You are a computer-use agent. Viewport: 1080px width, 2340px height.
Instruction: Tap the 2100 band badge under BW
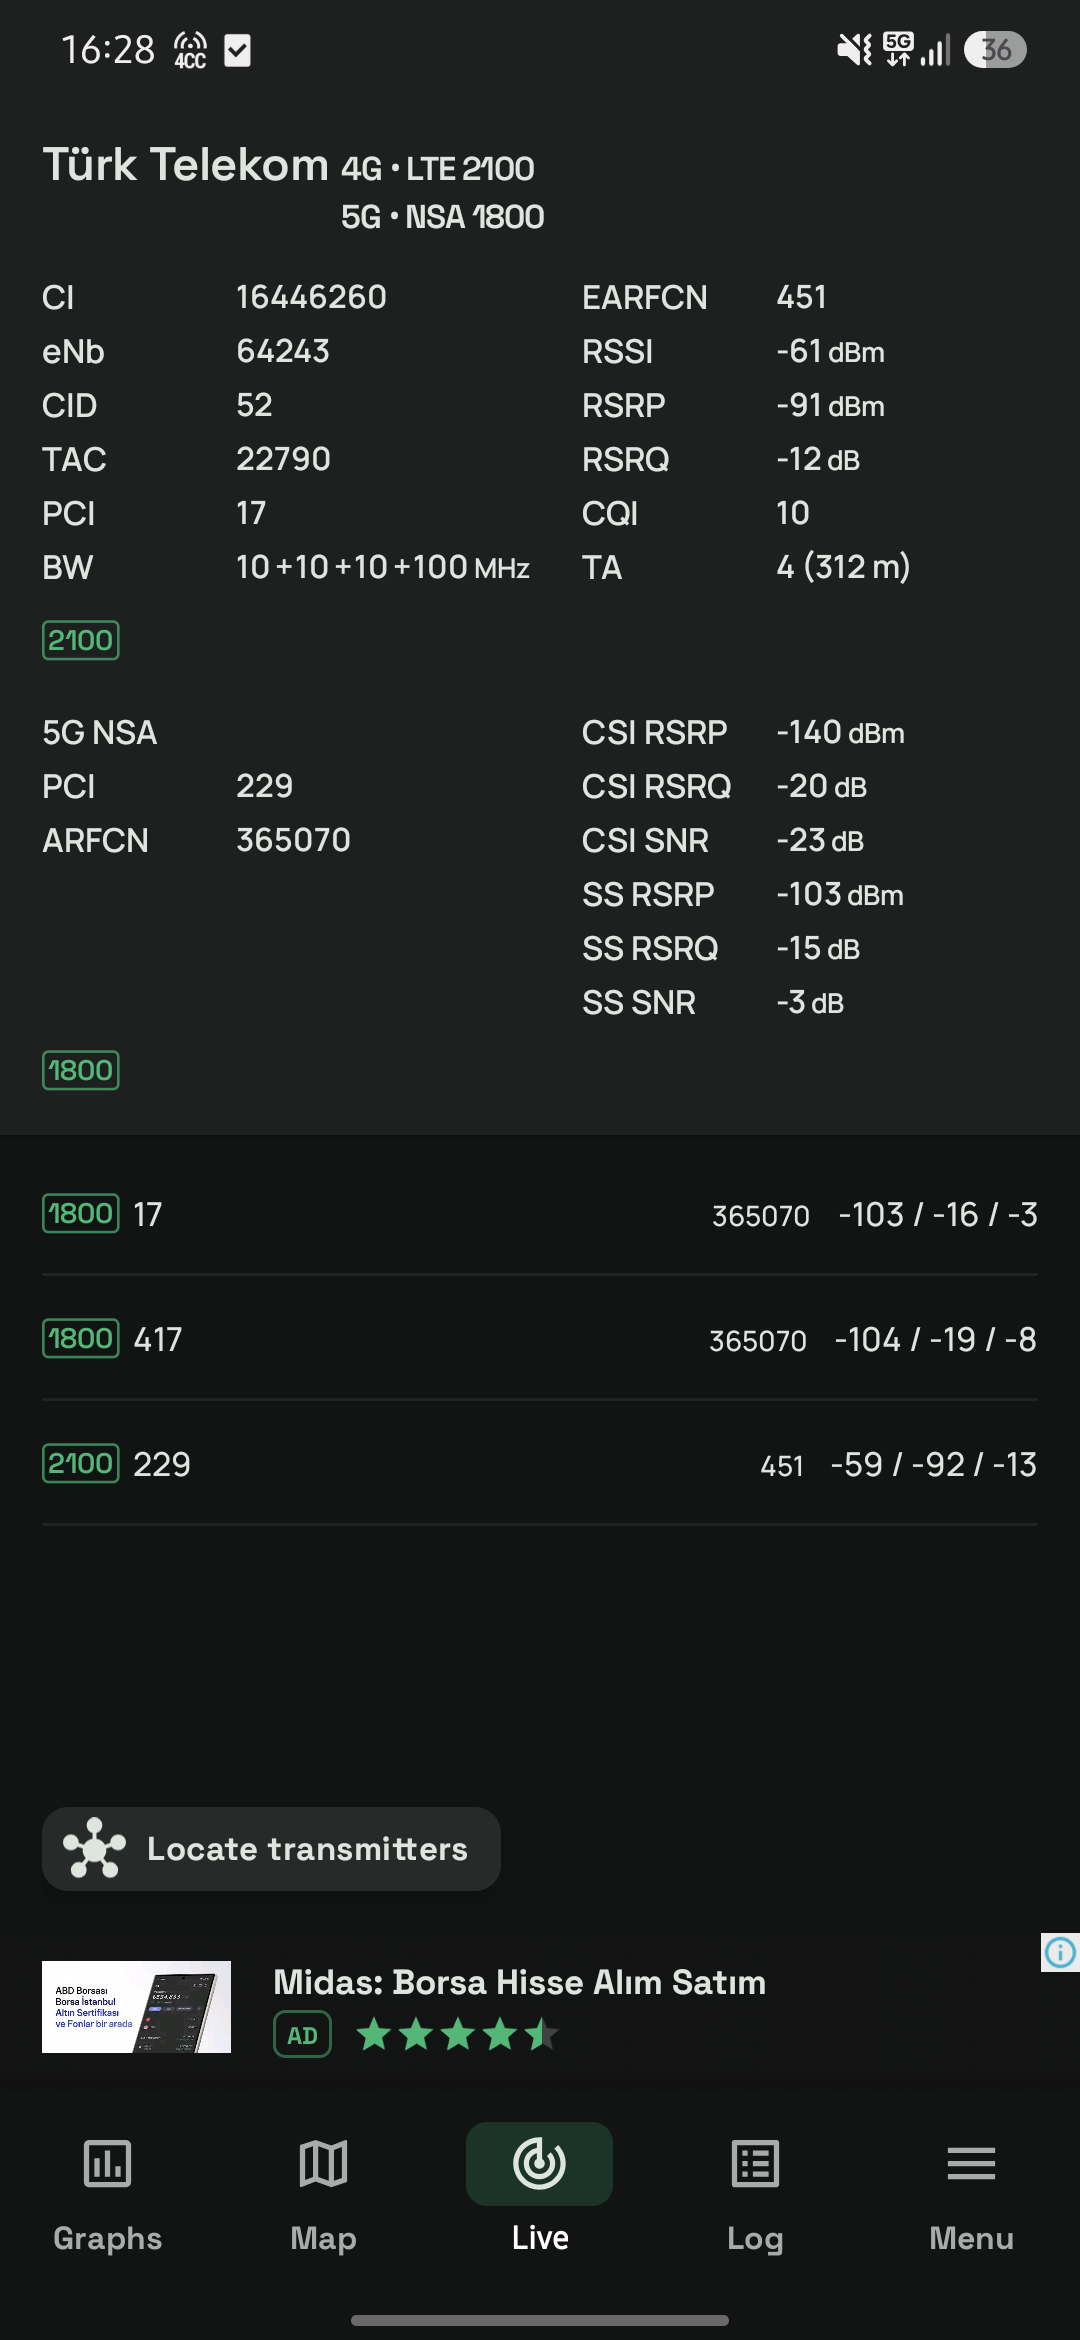coord(81,640)
